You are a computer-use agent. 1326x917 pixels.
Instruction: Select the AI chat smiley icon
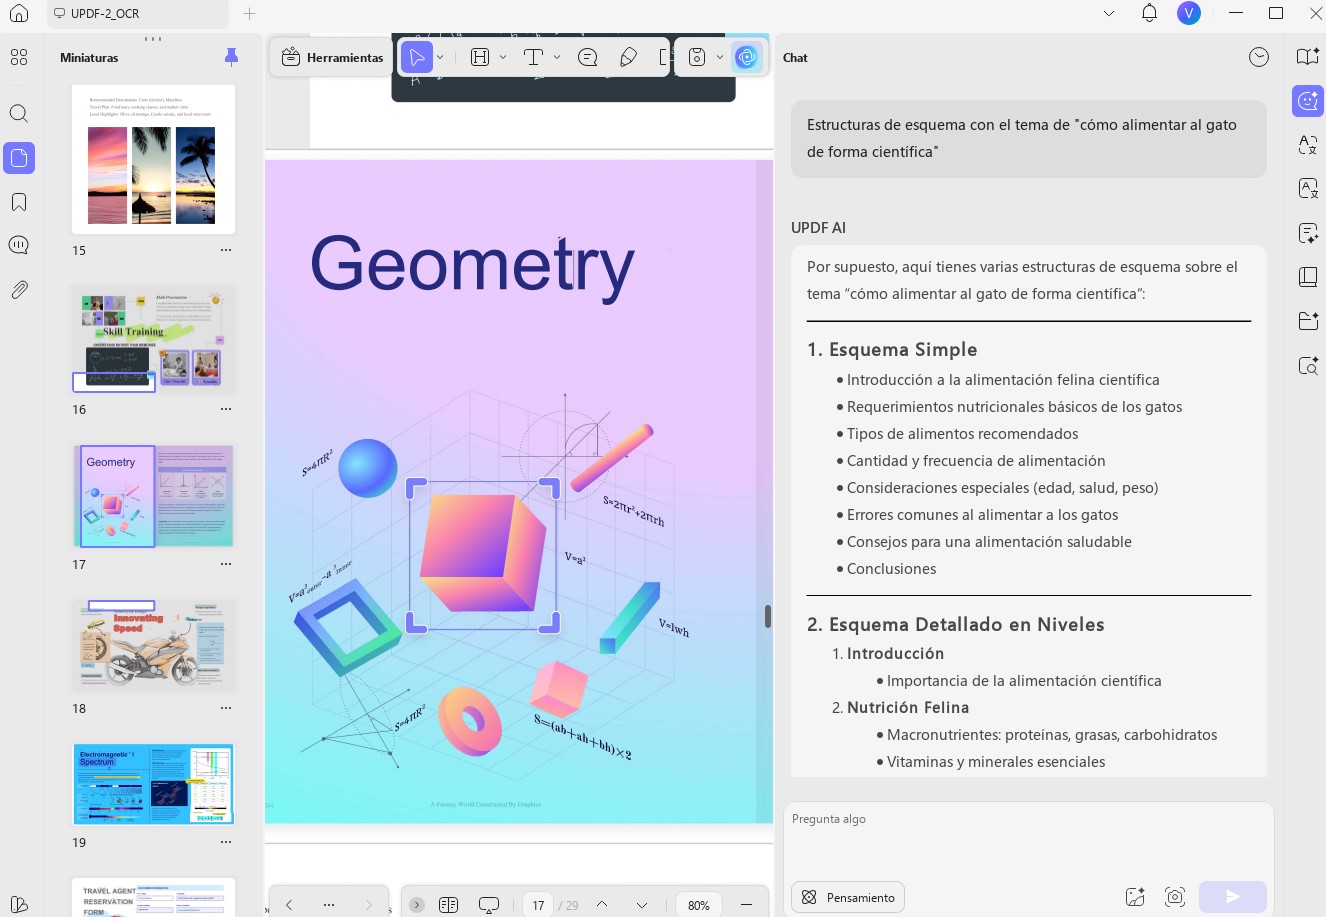[1308, 101]
